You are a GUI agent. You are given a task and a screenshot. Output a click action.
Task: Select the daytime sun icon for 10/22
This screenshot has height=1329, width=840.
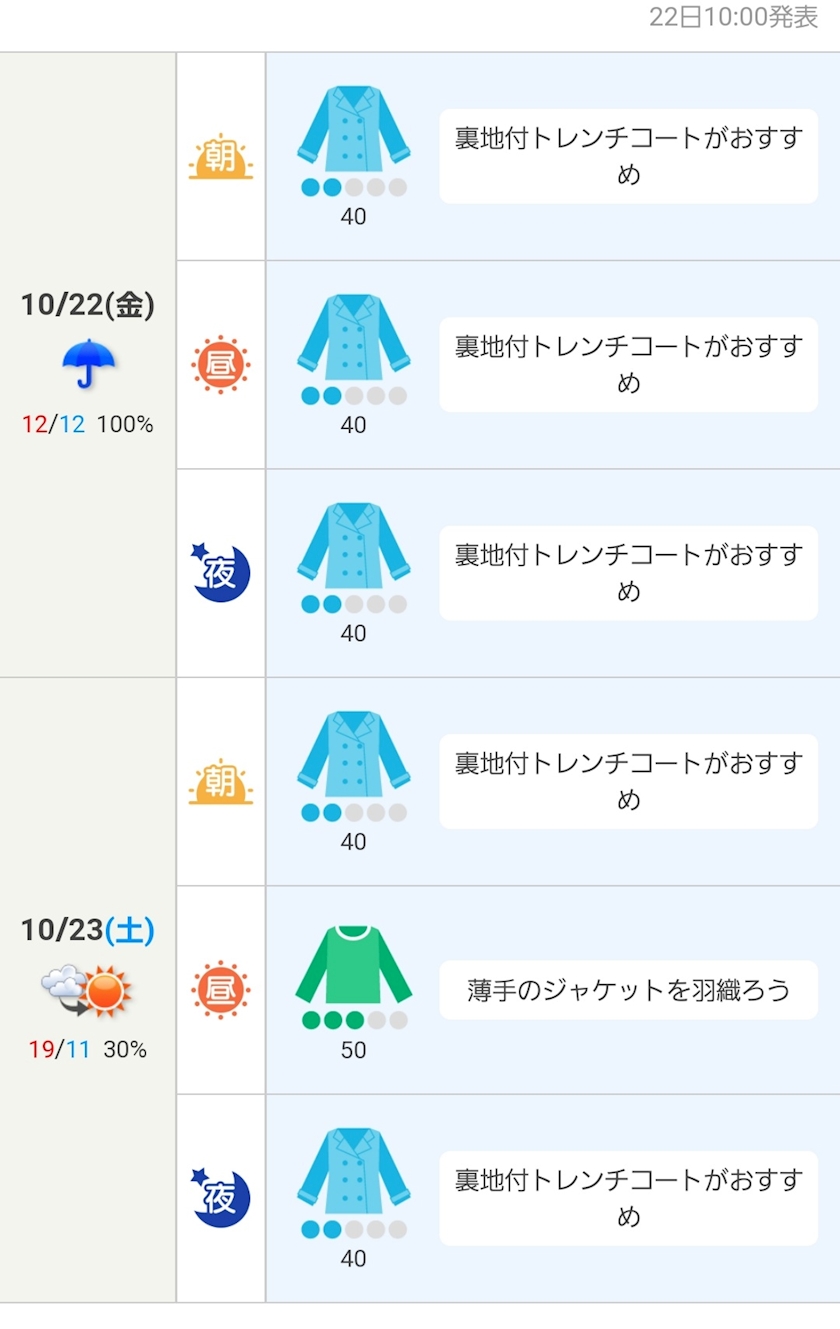221,365
